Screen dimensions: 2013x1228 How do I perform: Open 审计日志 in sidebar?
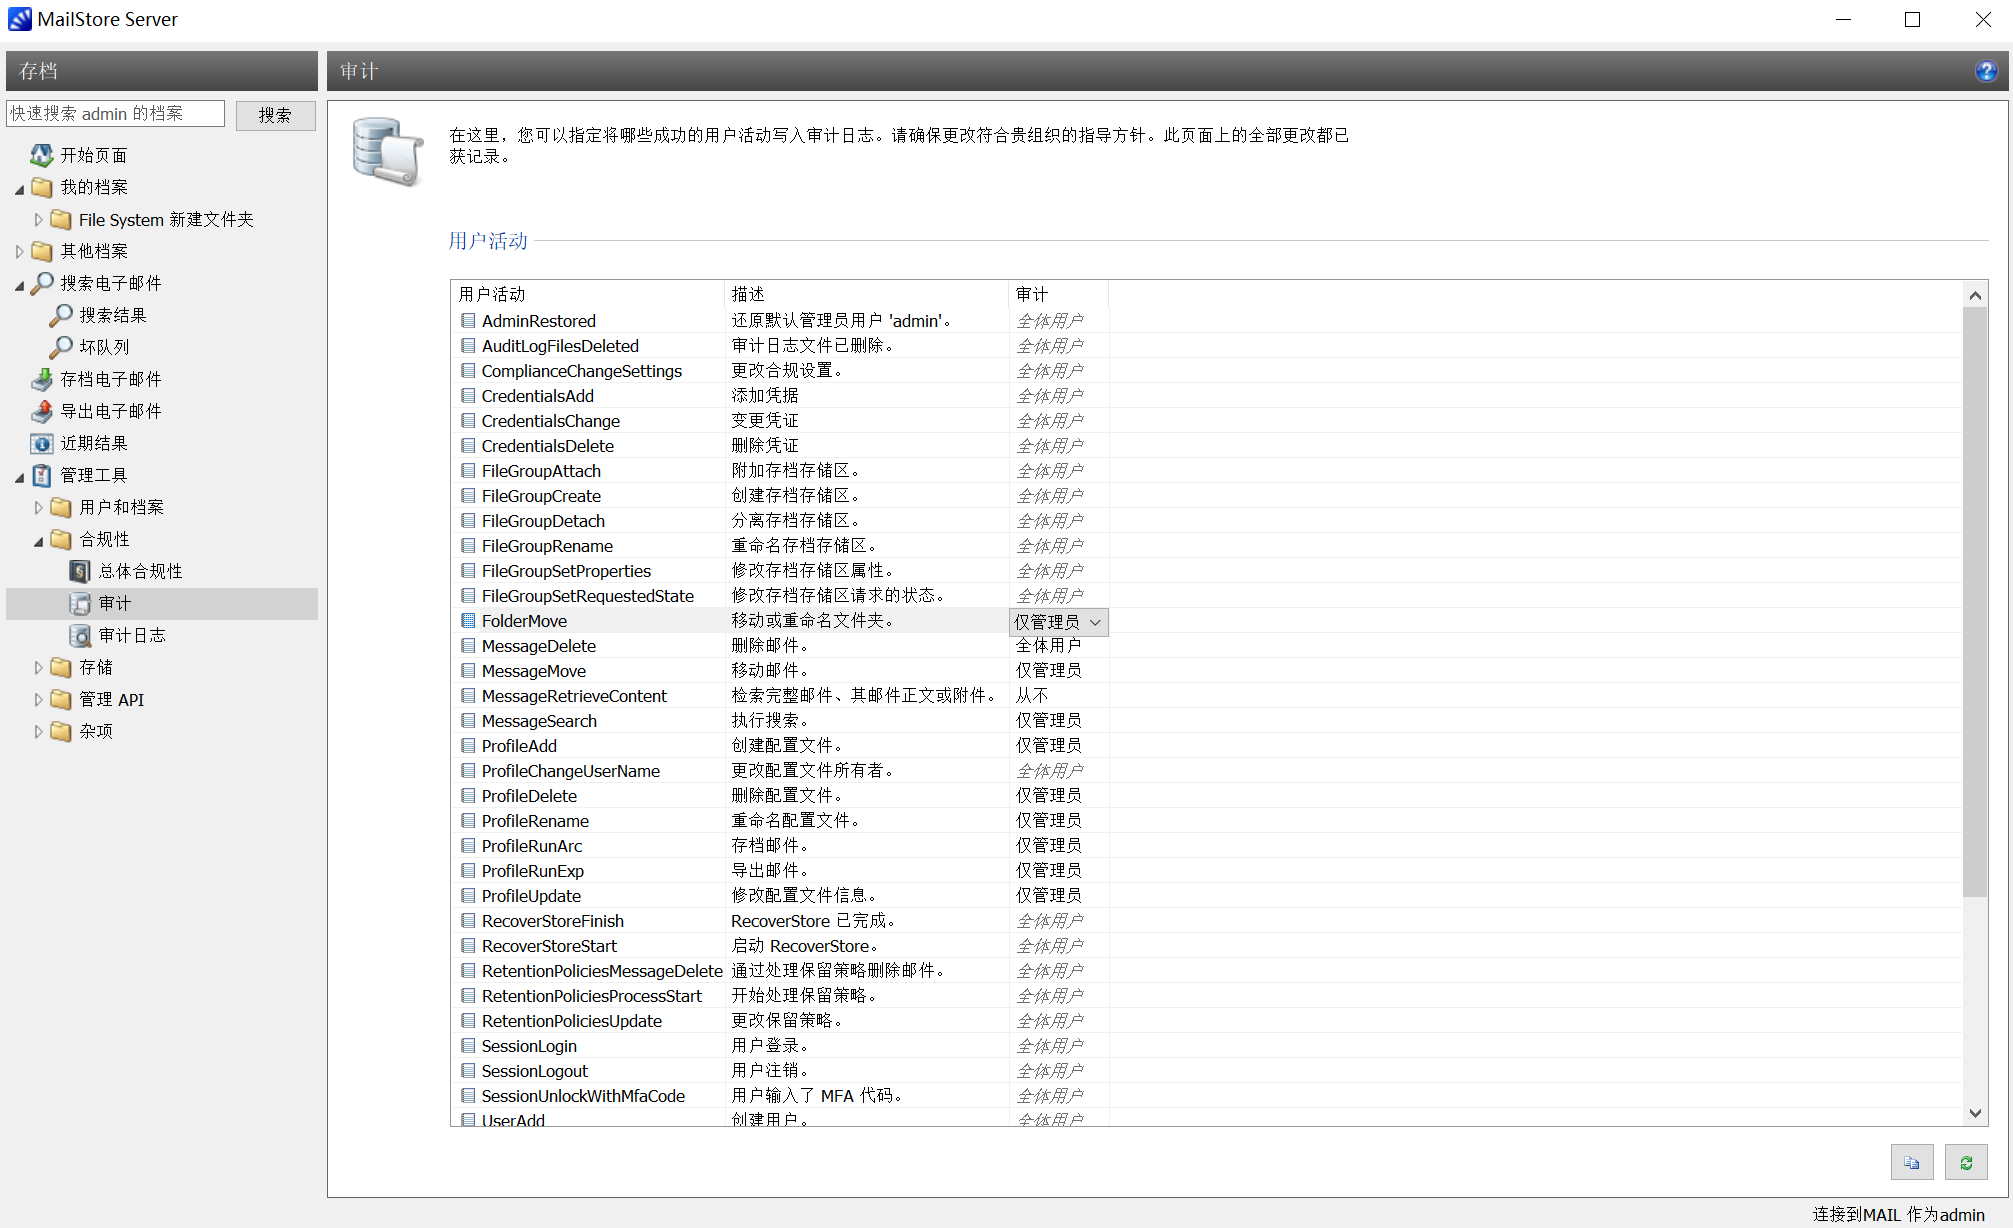click(x=131, y=635)
